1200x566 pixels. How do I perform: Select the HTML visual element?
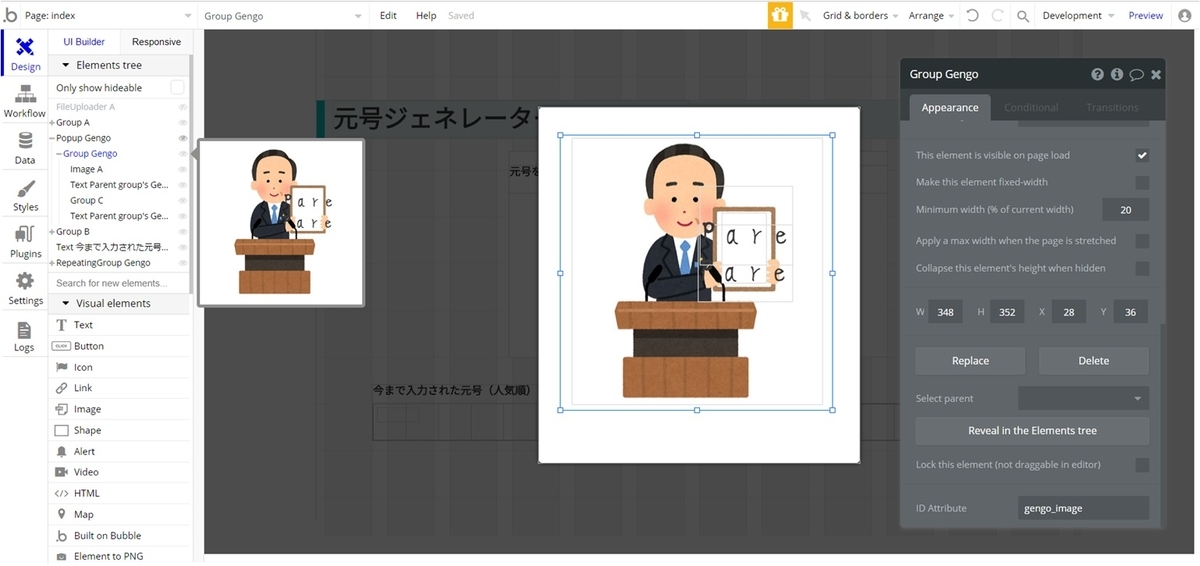coord(119,493)
